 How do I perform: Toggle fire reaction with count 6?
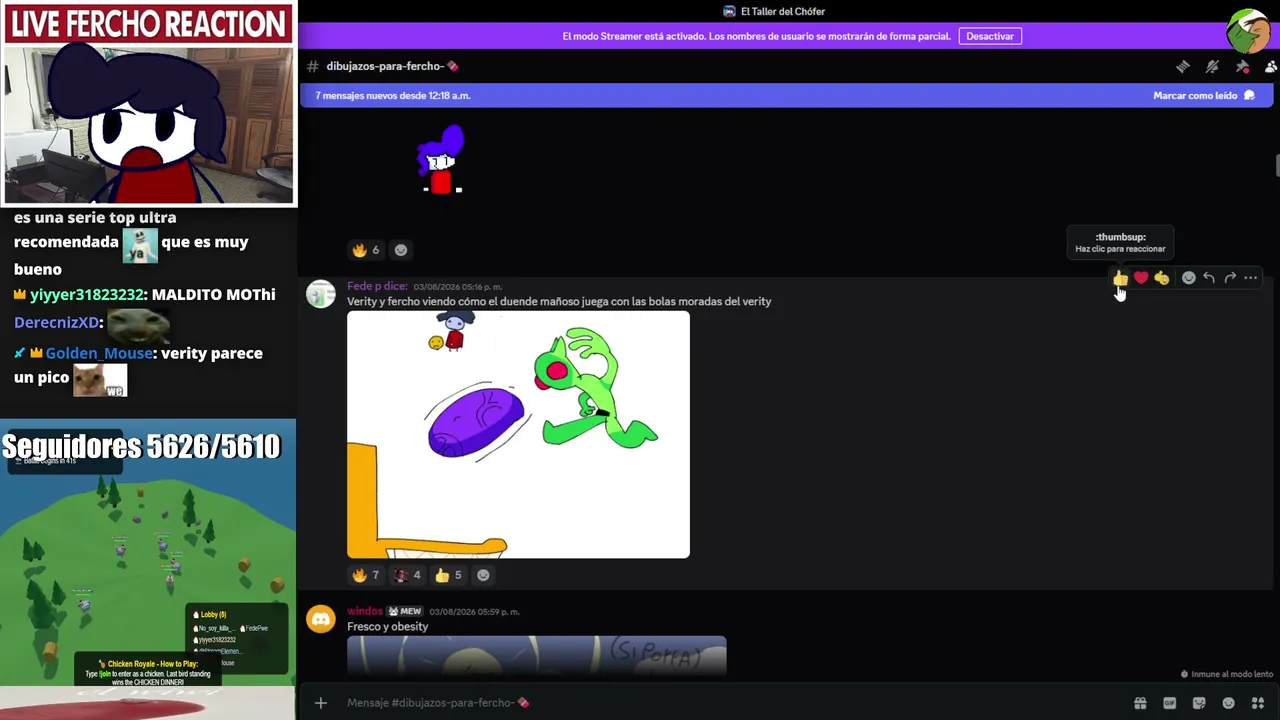tap(366, 250)
